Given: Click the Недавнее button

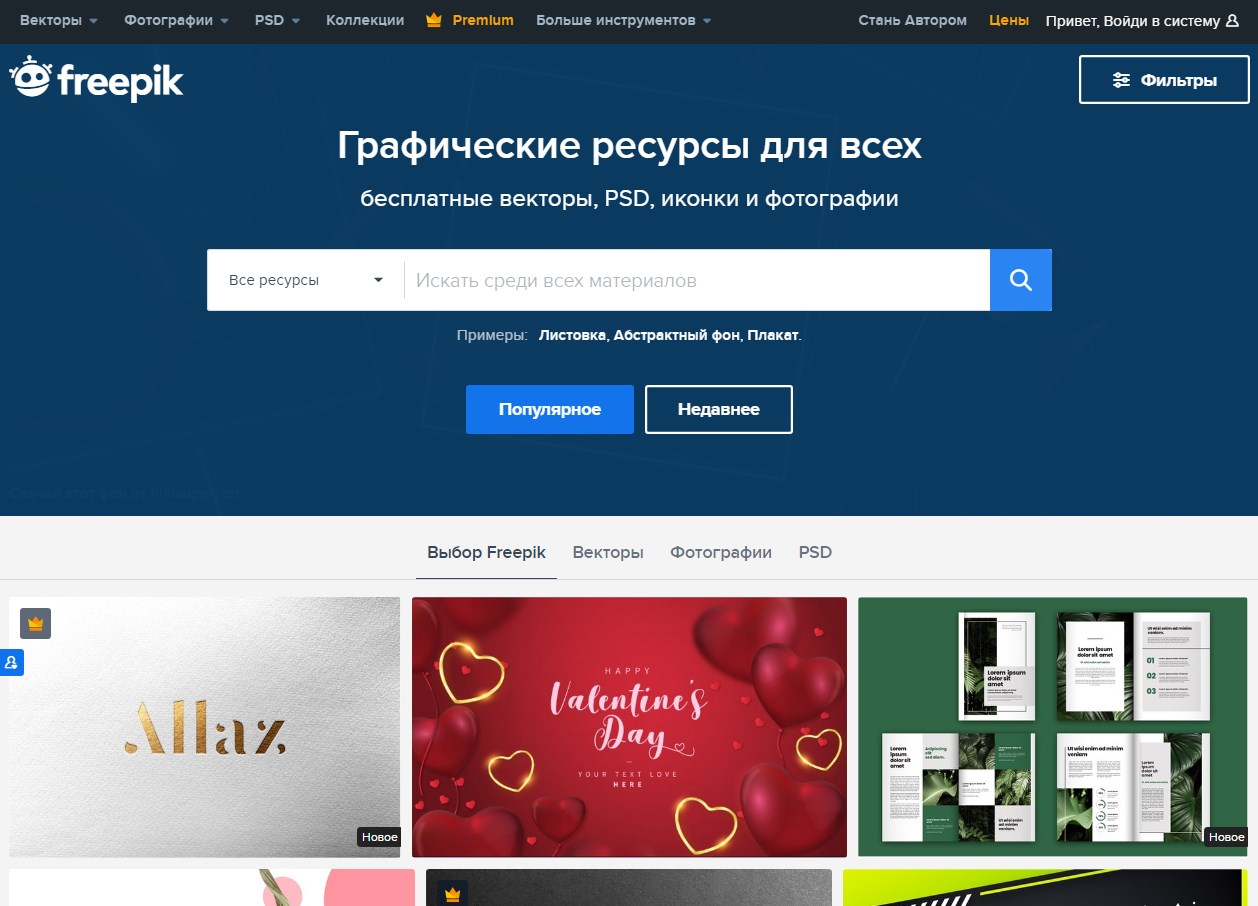Looking at the screenshot, I should (x=719, y=409).
